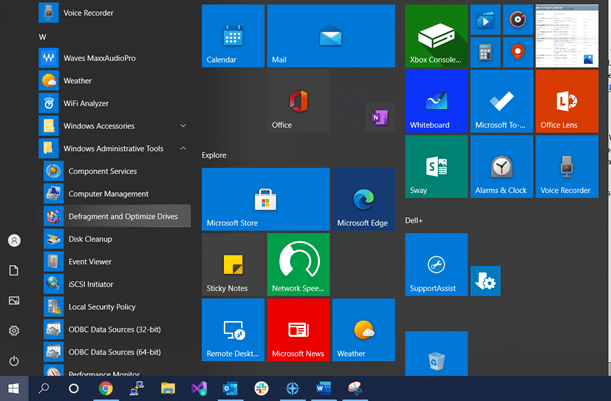Click the Windows Start button
This screenshot has width=611, height=401.
click(14, 389)
